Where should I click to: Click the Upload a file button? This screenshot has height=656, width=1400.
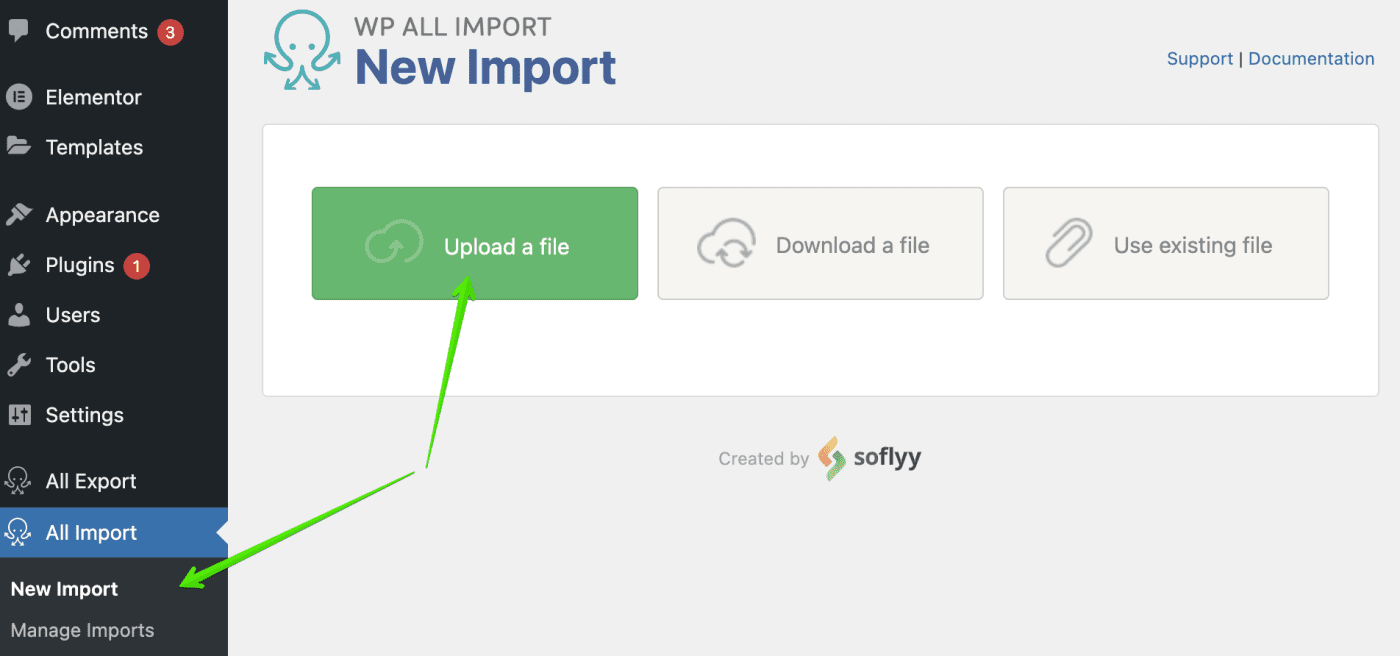coord(475,244)
